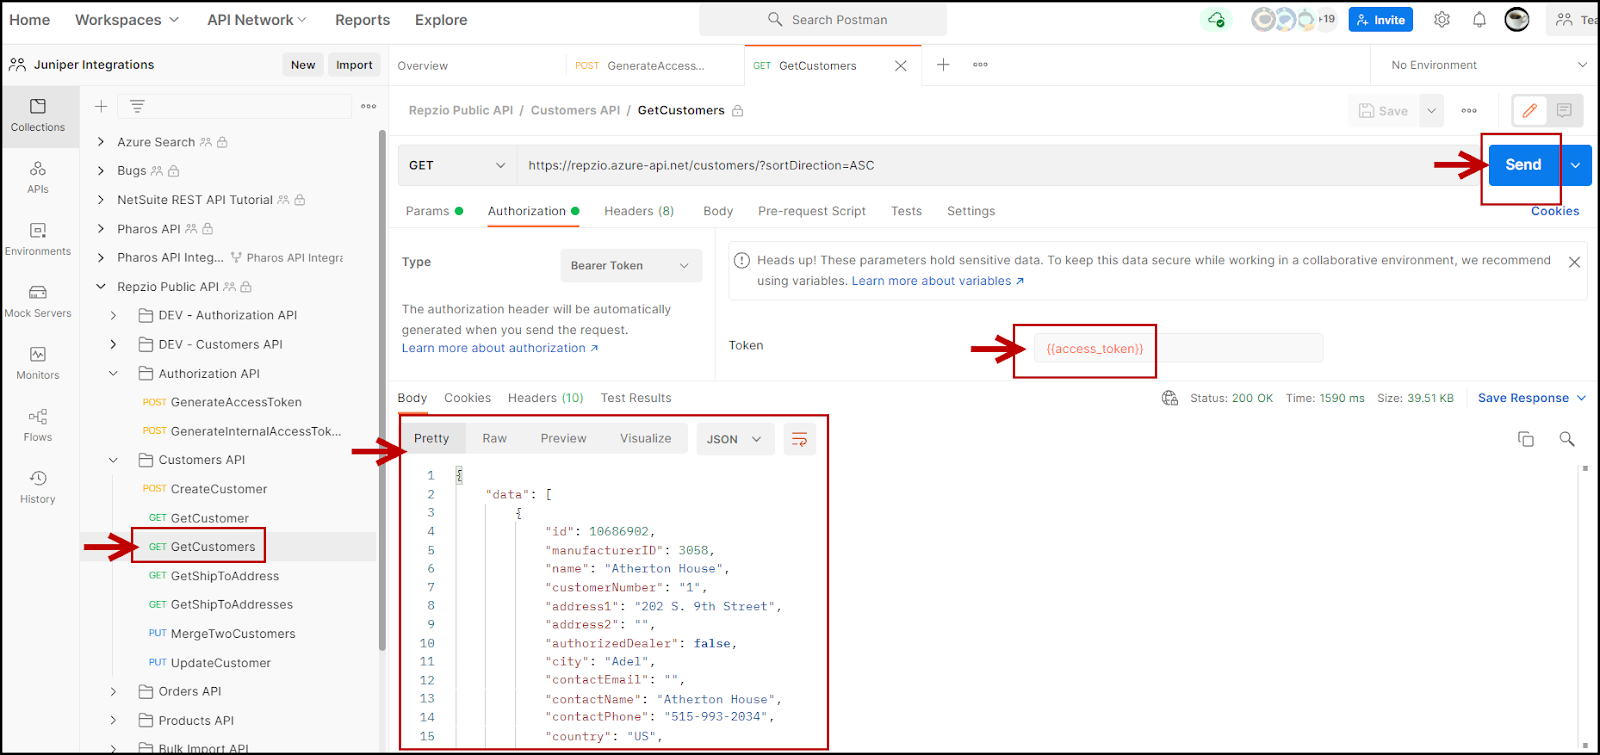Open the MergeTwoCustomers request

point(233,634)
